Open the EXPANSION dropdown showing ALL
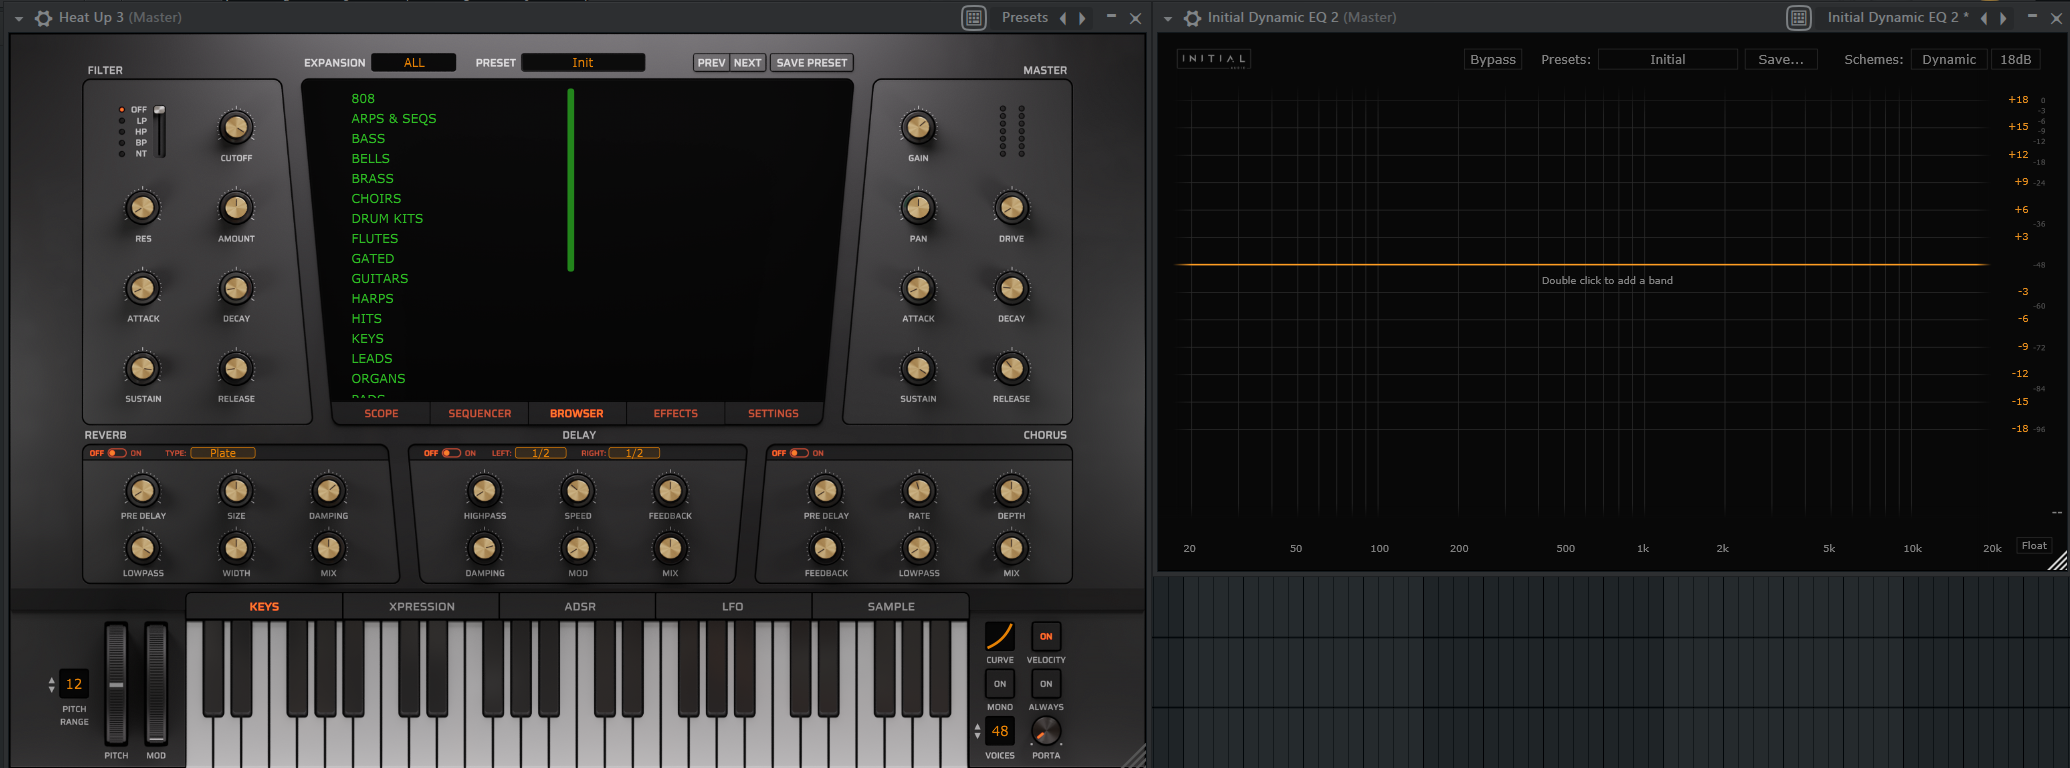This screenshot has width=2070, height=768. pos(414,62)
